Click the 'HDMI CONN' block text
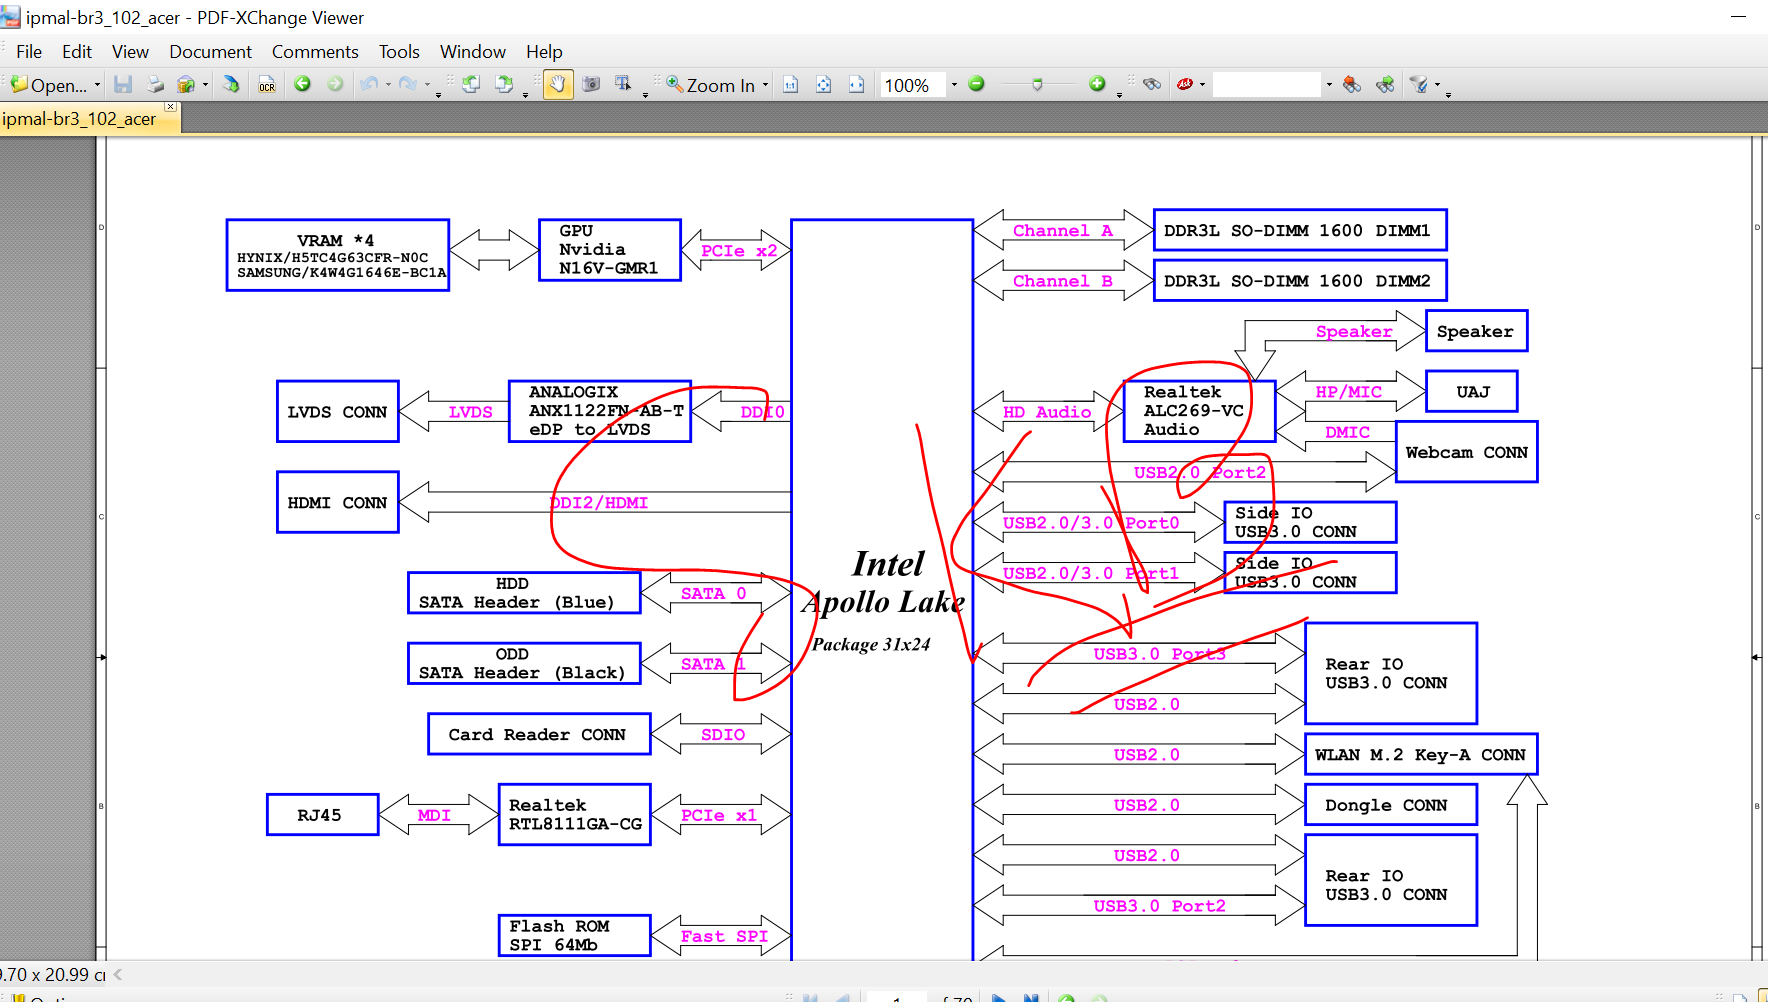The height and width of the screenshot is (1002, 1768). point(337,503)
